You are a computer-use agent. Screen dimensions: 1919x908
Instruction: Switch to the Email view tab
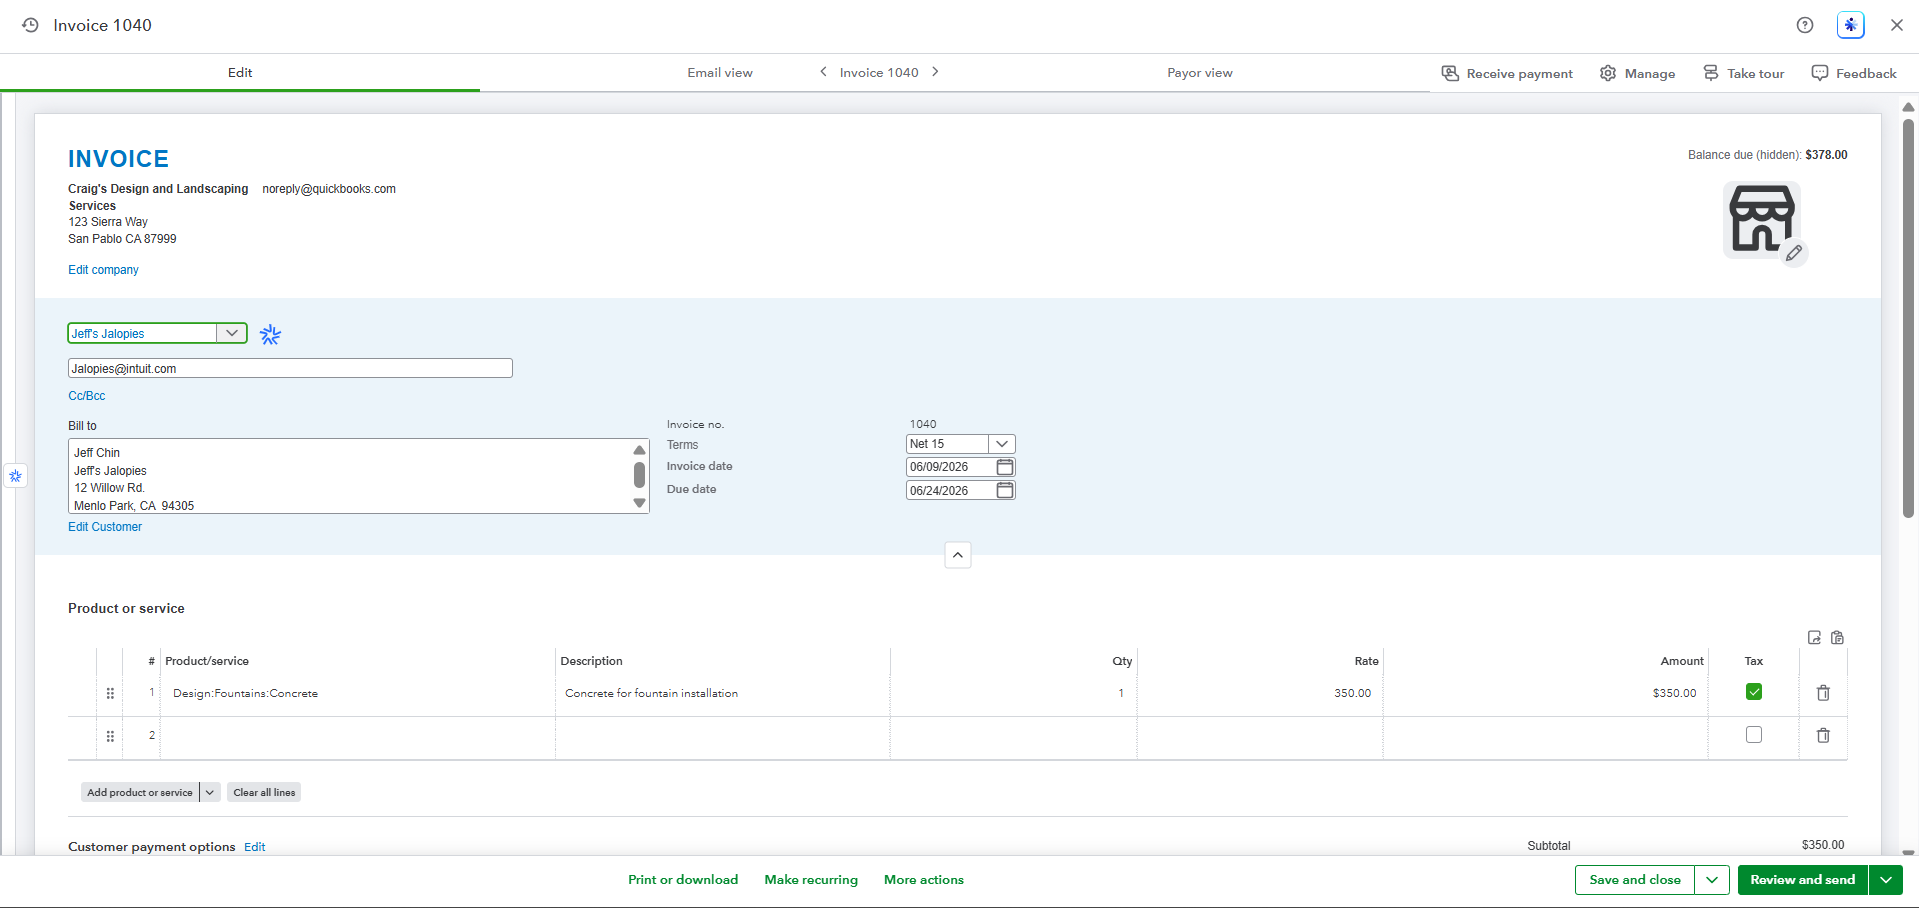coord(720,73)
